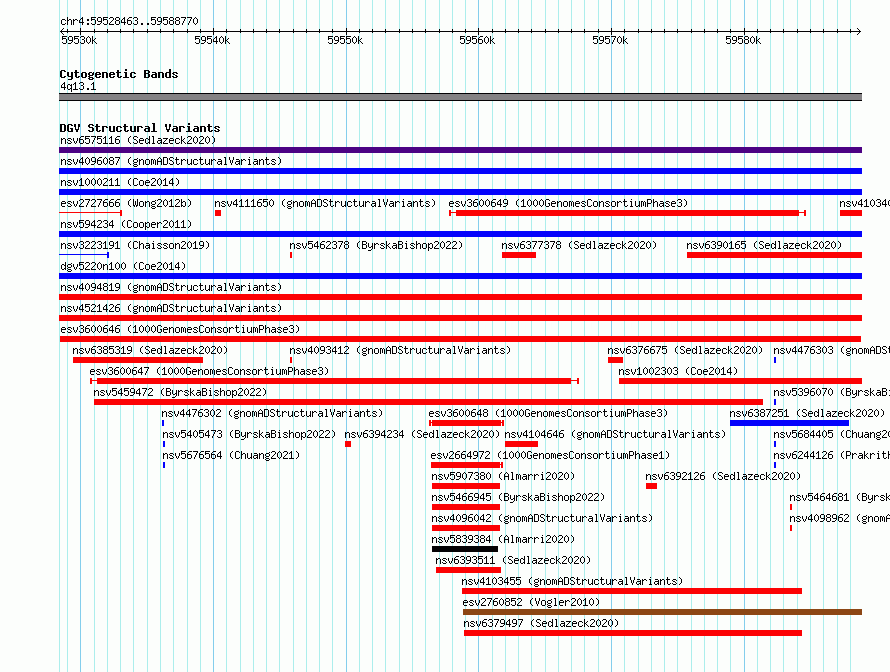The height and width of the screenshot is (672, 890).
Task: Click the black nsv5839384 (Almarri2020) bar
Action: (465, 549)
